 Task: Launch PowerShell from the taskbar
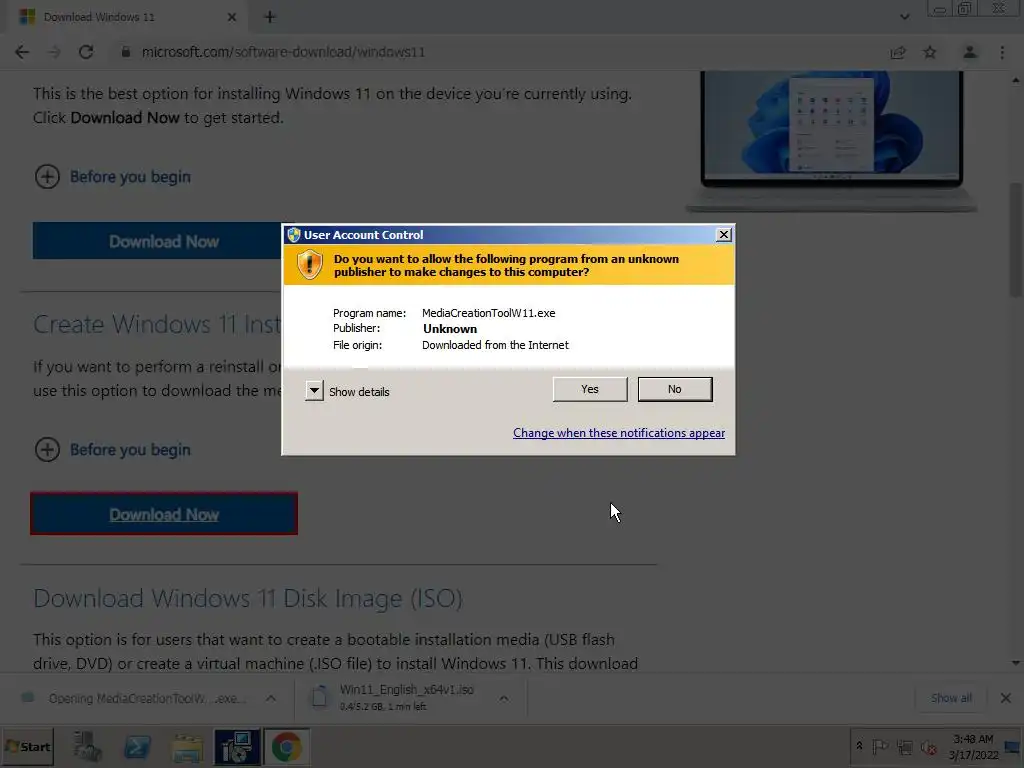click(137, 746)
